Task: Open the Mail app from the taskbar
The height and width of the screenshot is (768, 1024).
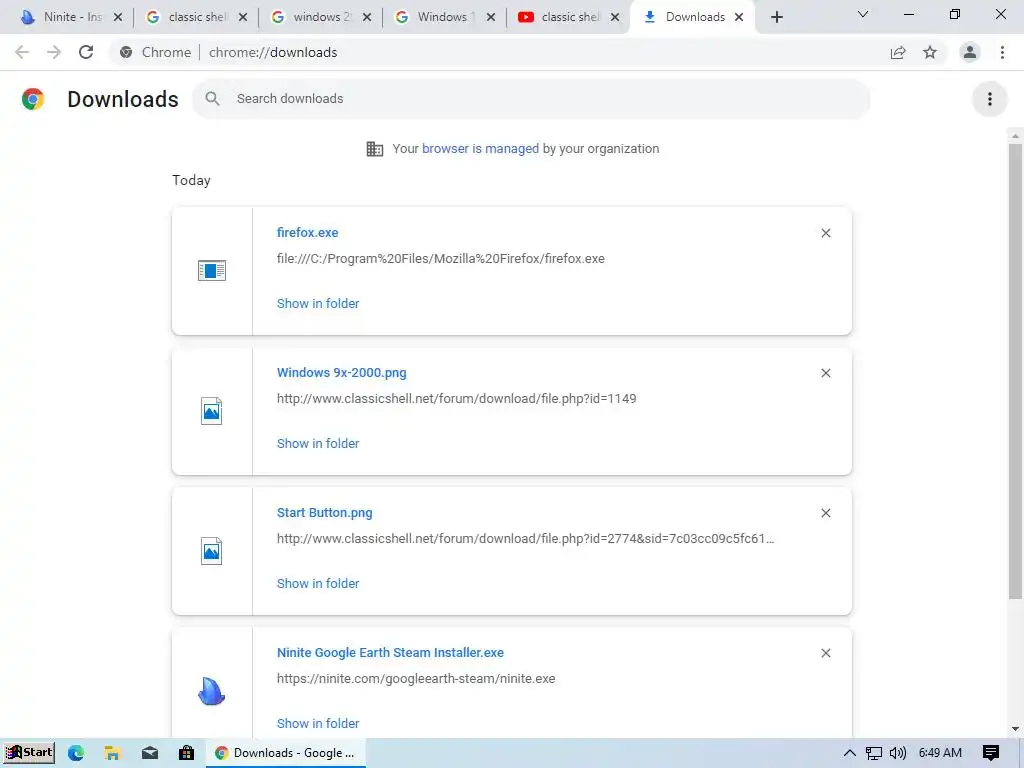Action: [150, 753]
